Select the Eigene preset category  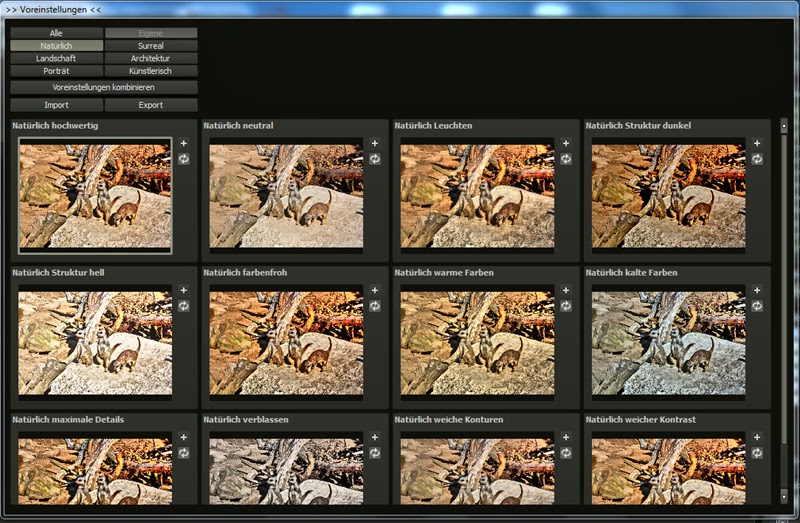[151, 33]
